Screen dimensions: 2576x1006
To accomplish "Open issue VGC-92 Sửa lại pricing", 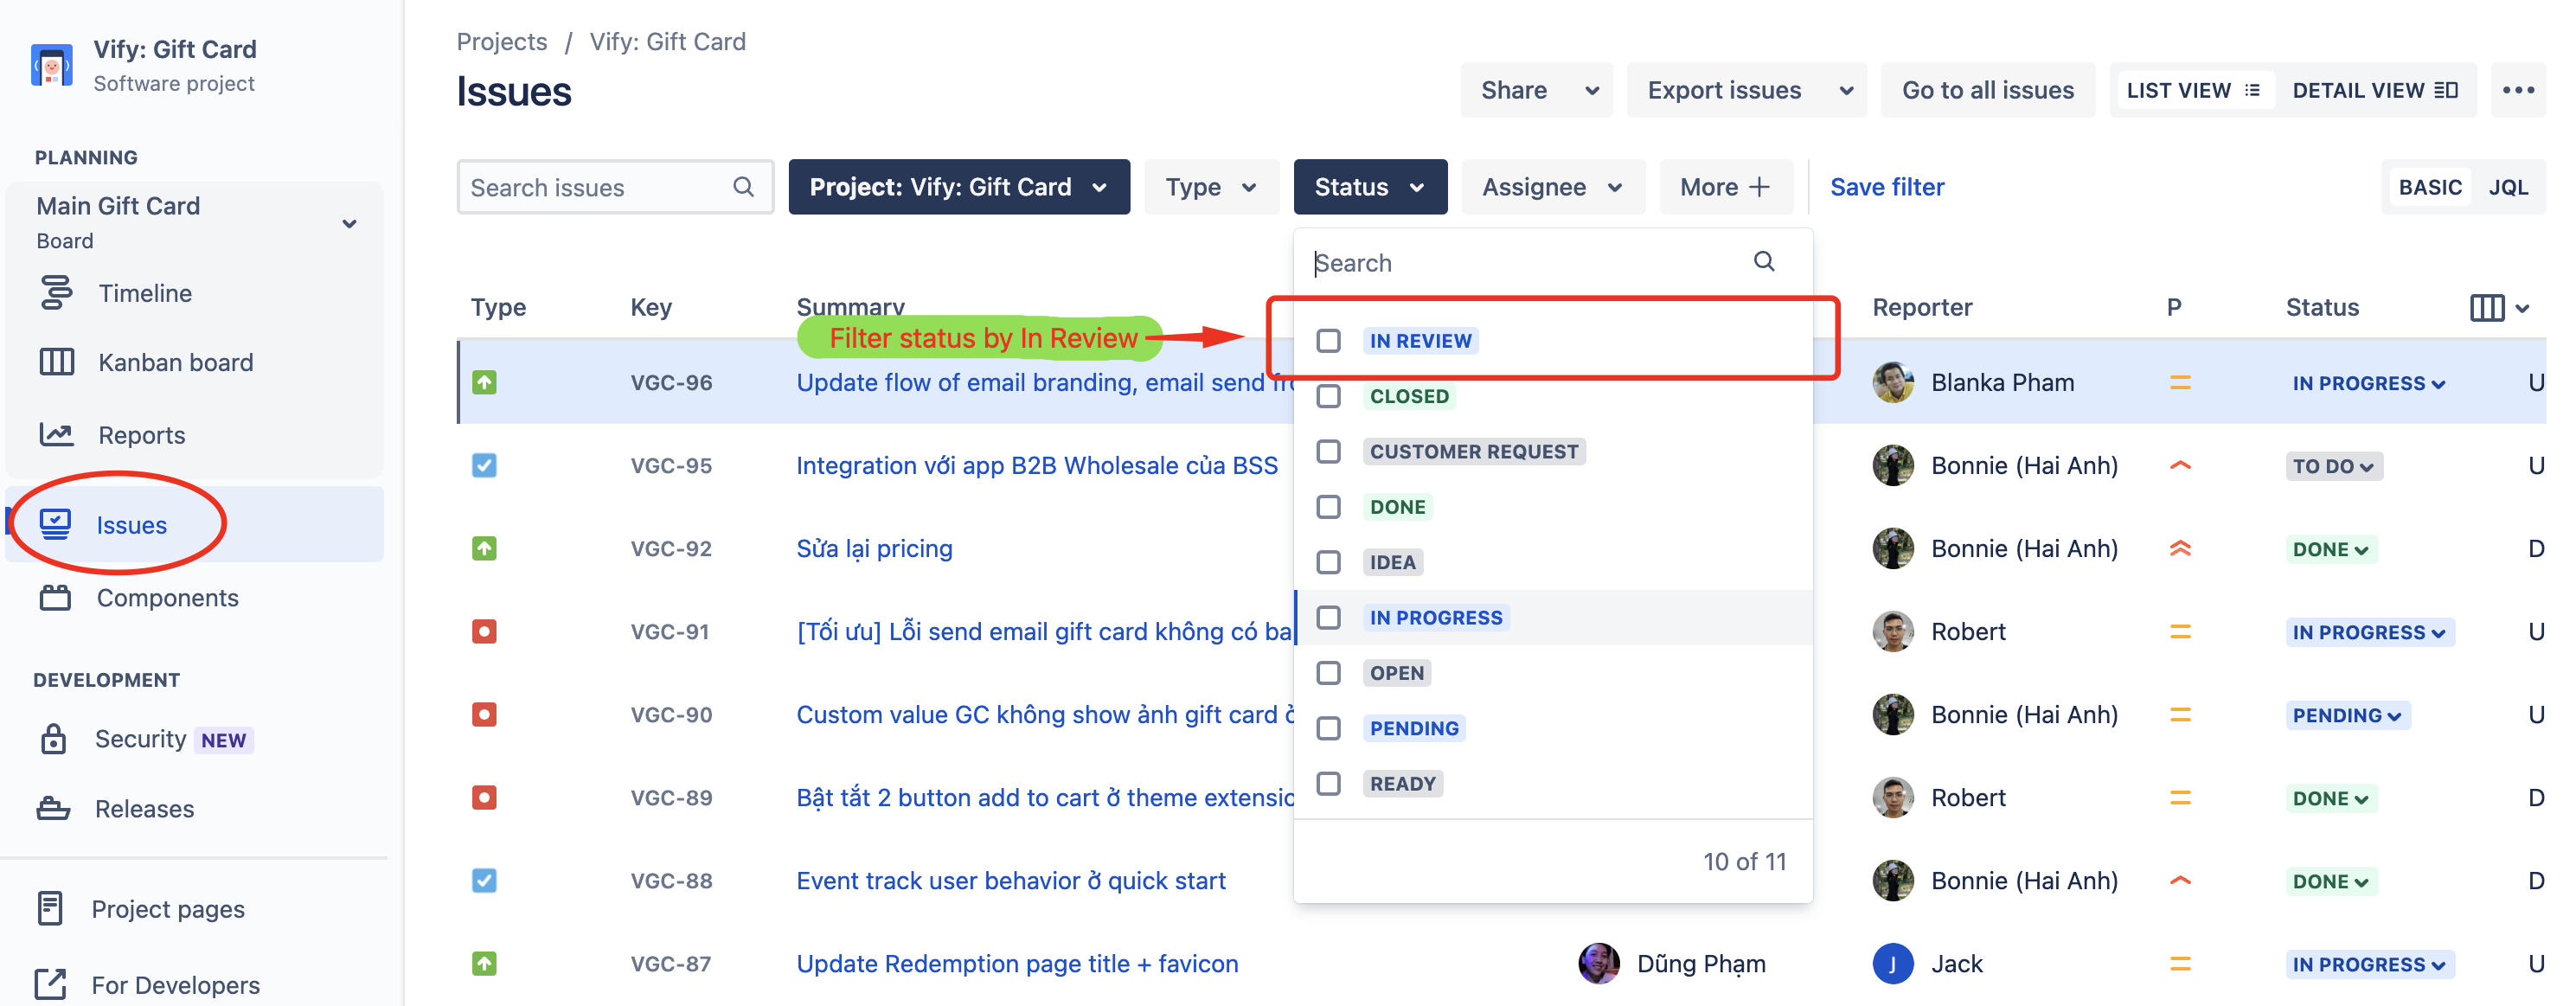I will (874, 548).
